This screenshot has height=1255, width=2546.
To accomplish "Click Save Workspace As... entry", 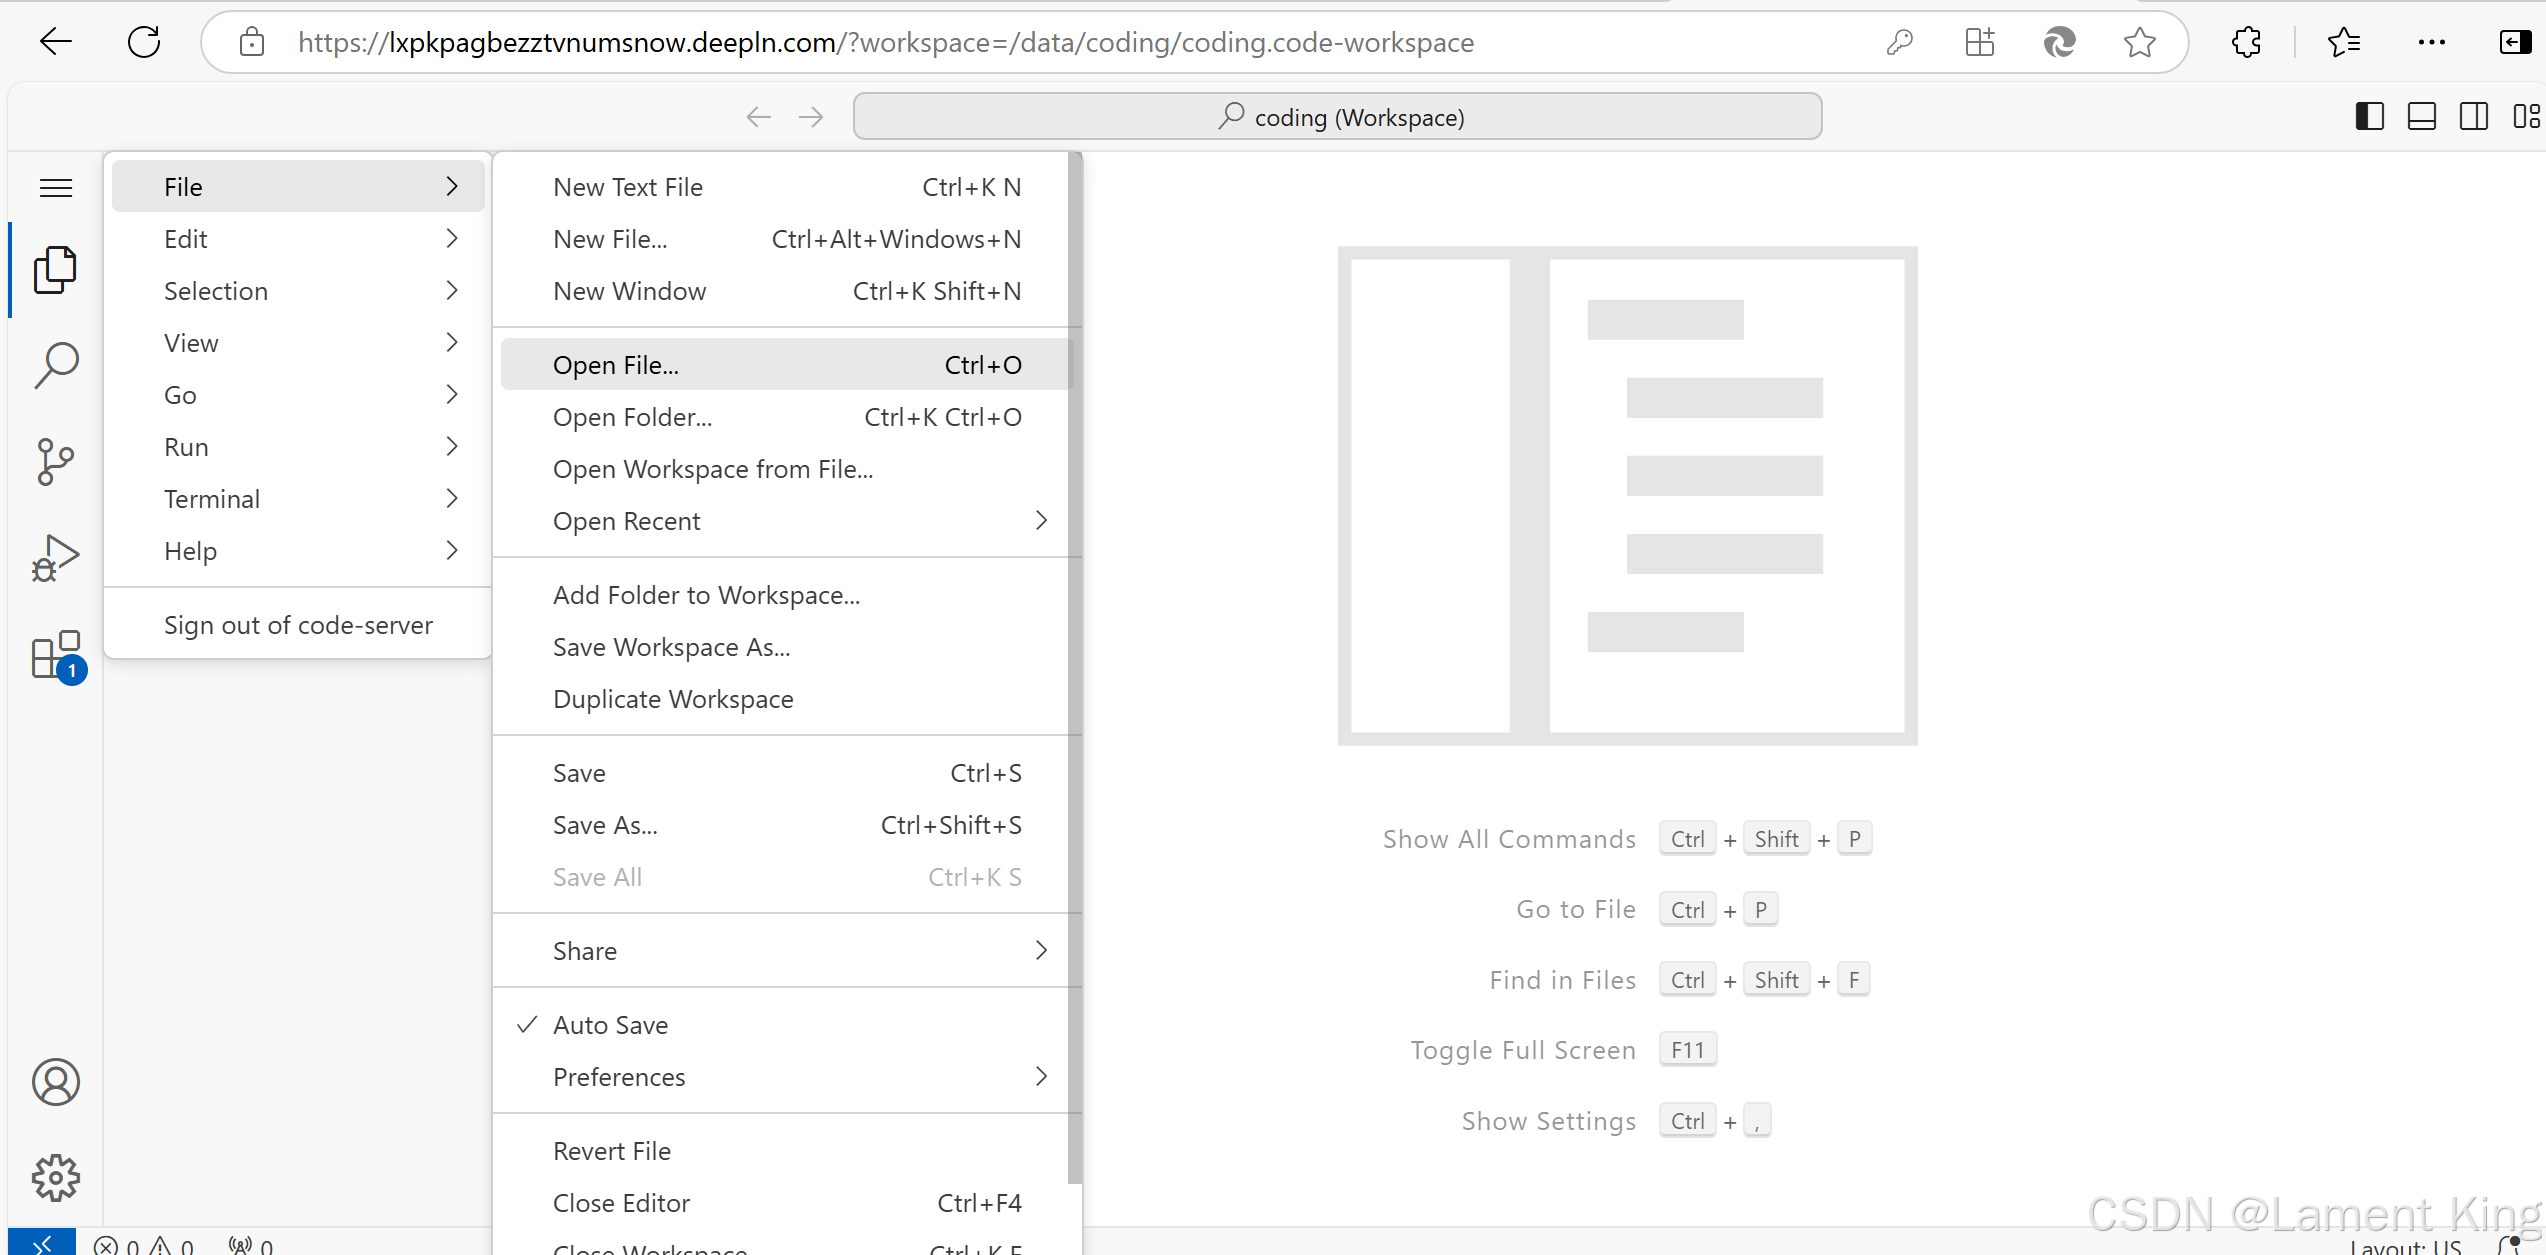I will click(x=671, y=647).
